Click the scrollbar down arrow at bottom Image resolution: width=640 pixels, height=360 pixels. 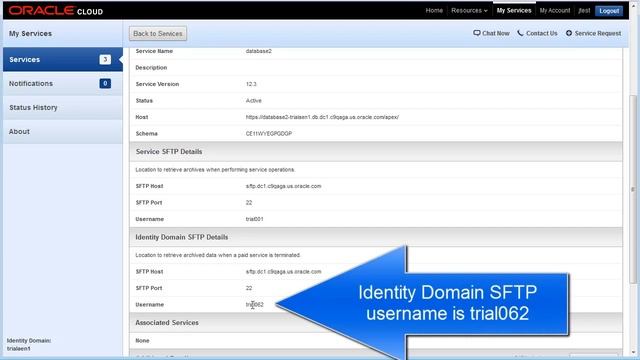633,352
